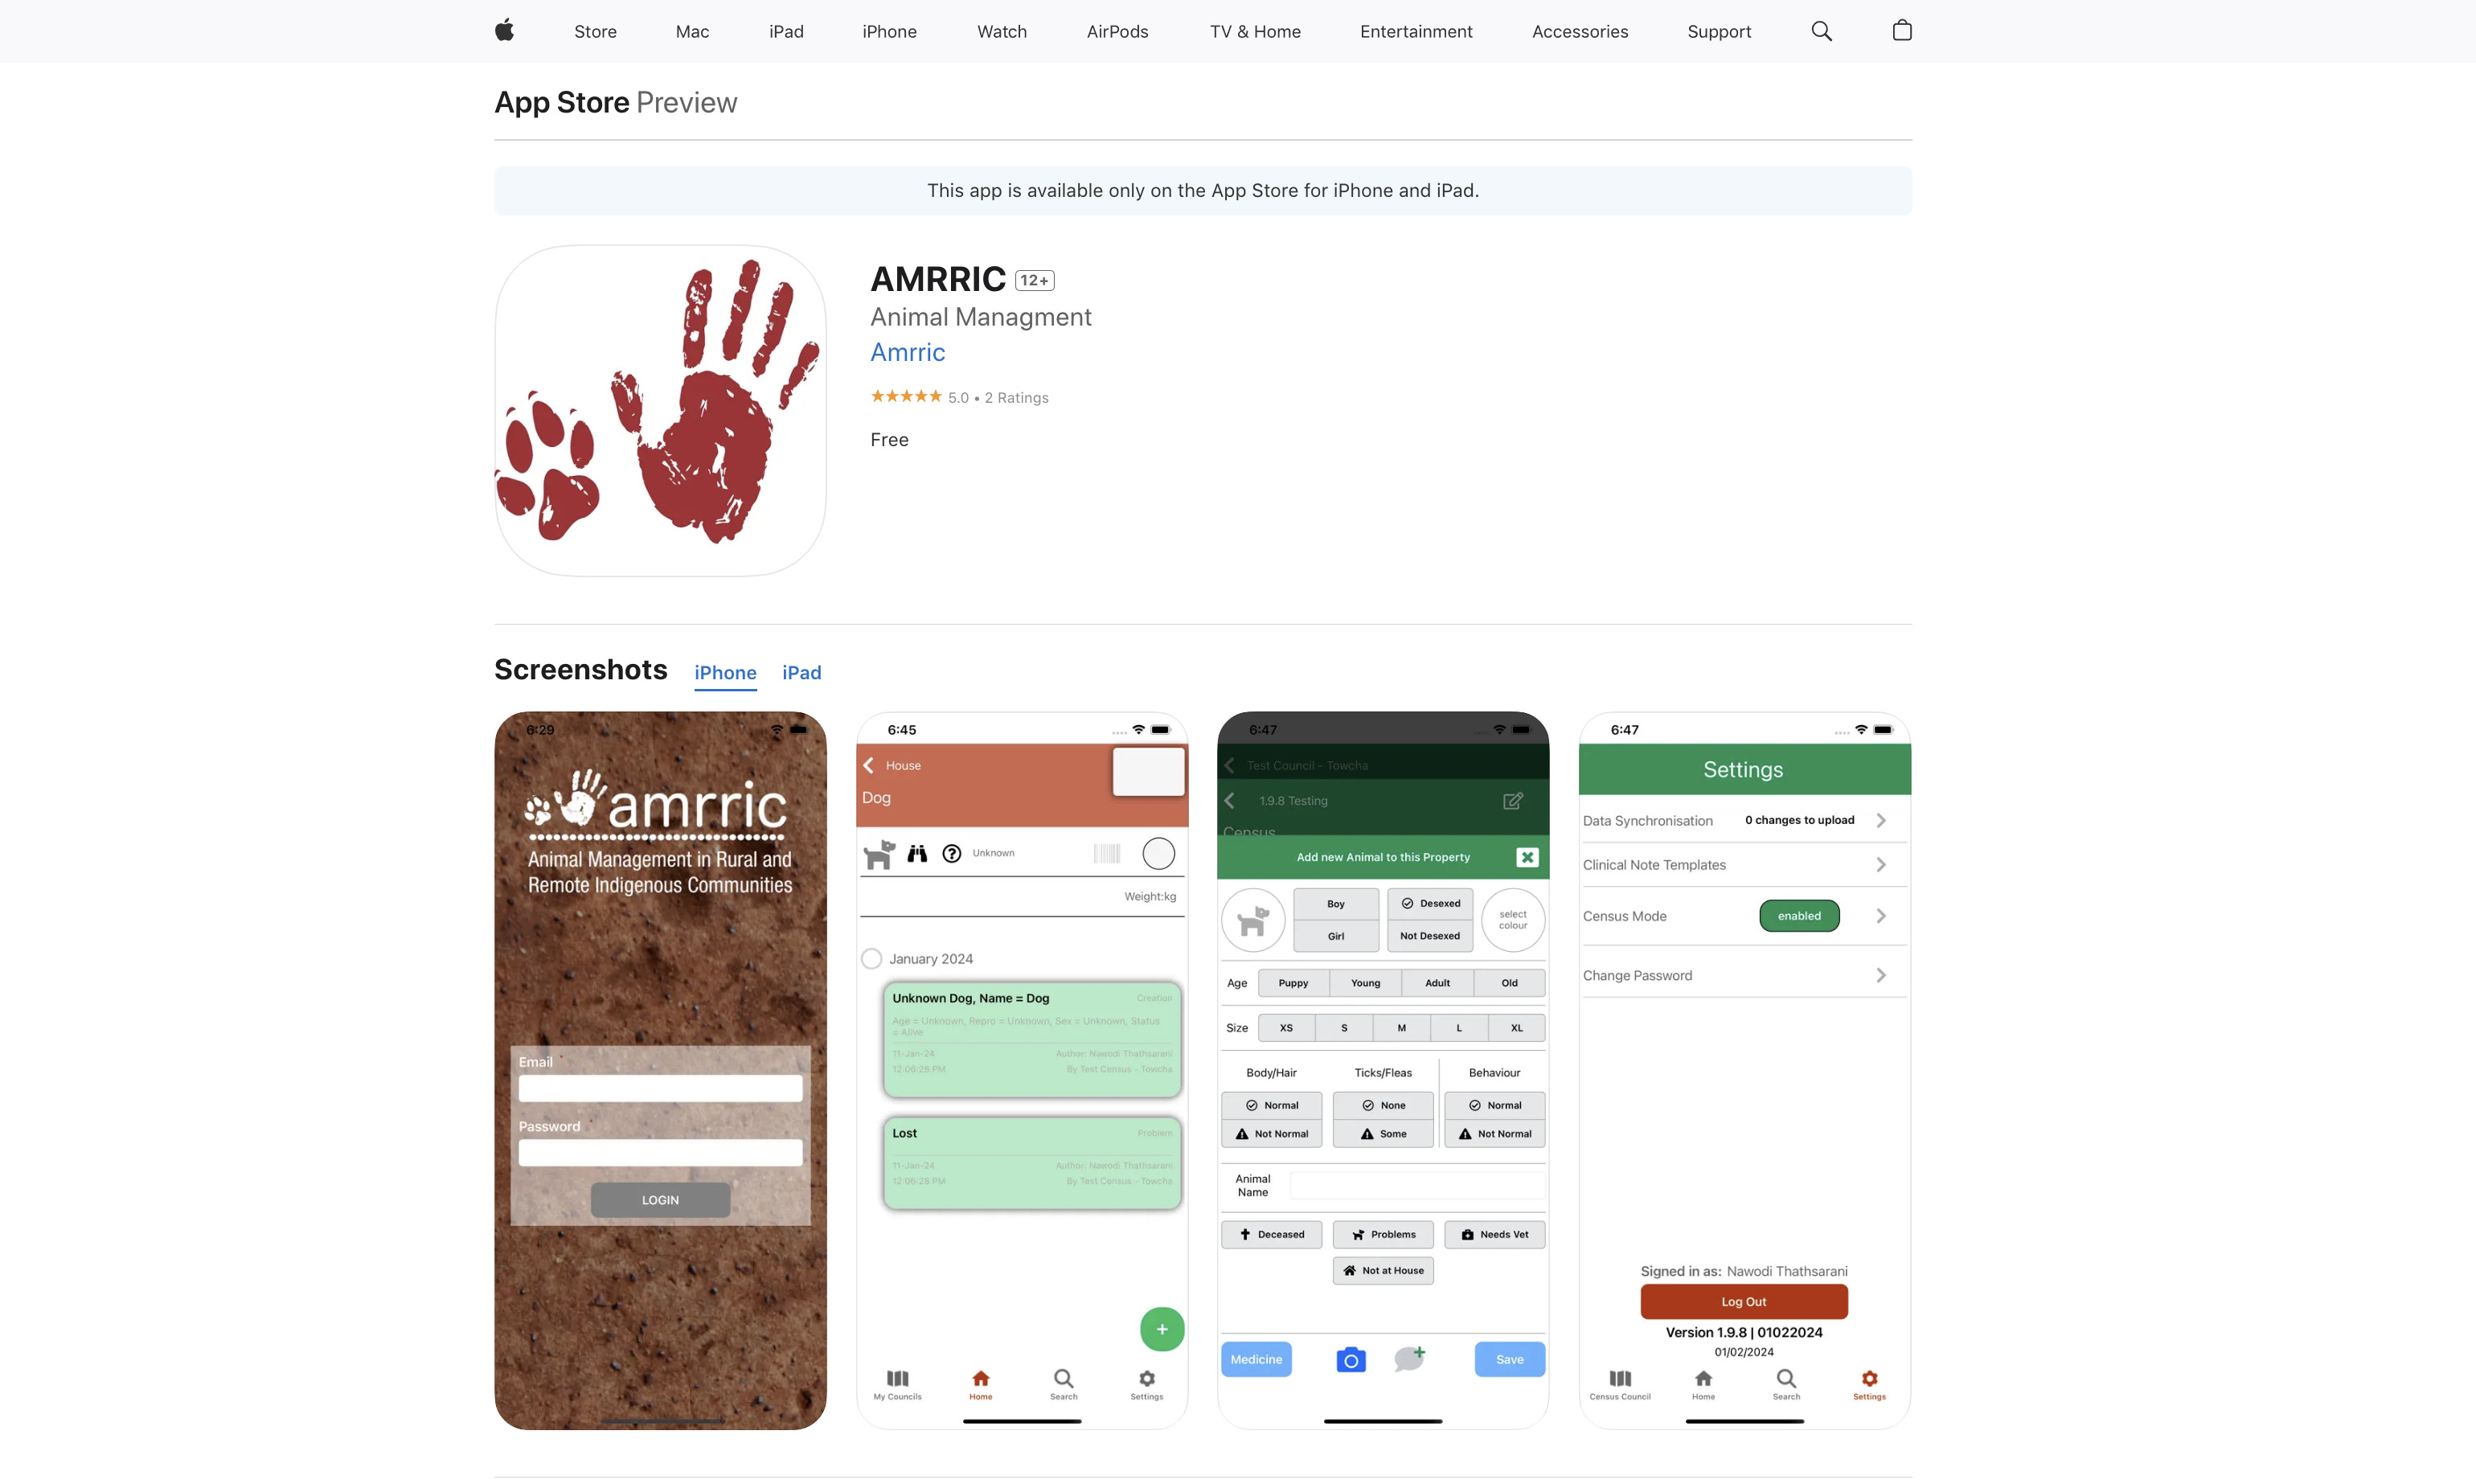The height and width of the screenshot is (1484, 2476).
Task: Open the Entertainment menu item
Action: [x=1415, y=31]
